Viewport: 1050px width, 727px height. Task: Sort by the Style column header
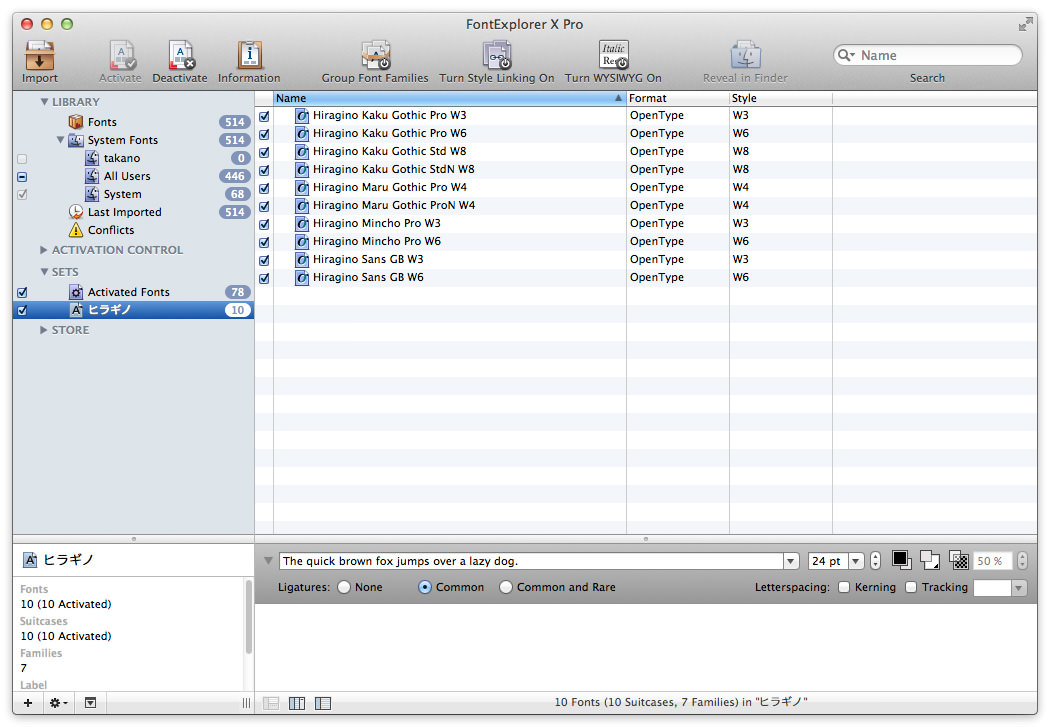click(781, 98)
